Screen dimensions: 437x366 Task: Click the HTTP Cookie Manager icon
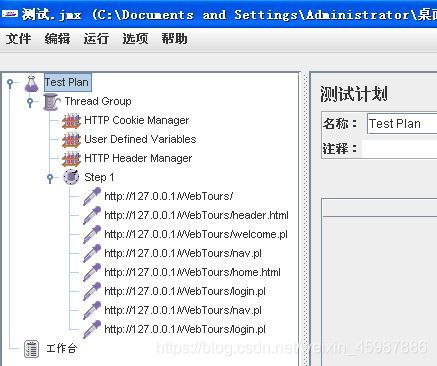pos(71,121)
